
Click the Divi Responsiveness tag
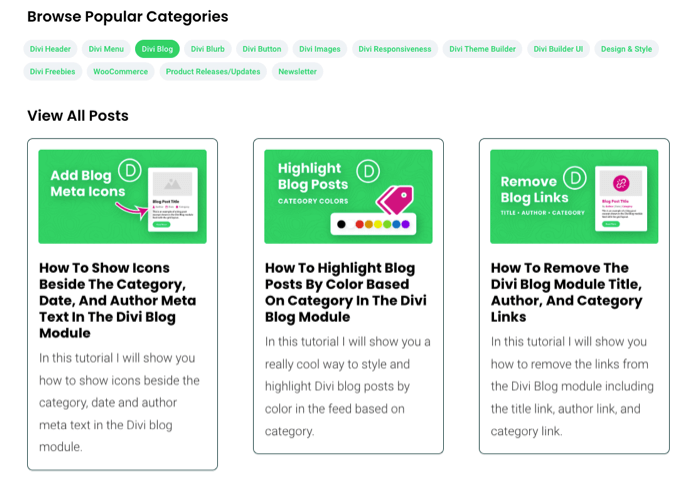click(x=395, y=48)
